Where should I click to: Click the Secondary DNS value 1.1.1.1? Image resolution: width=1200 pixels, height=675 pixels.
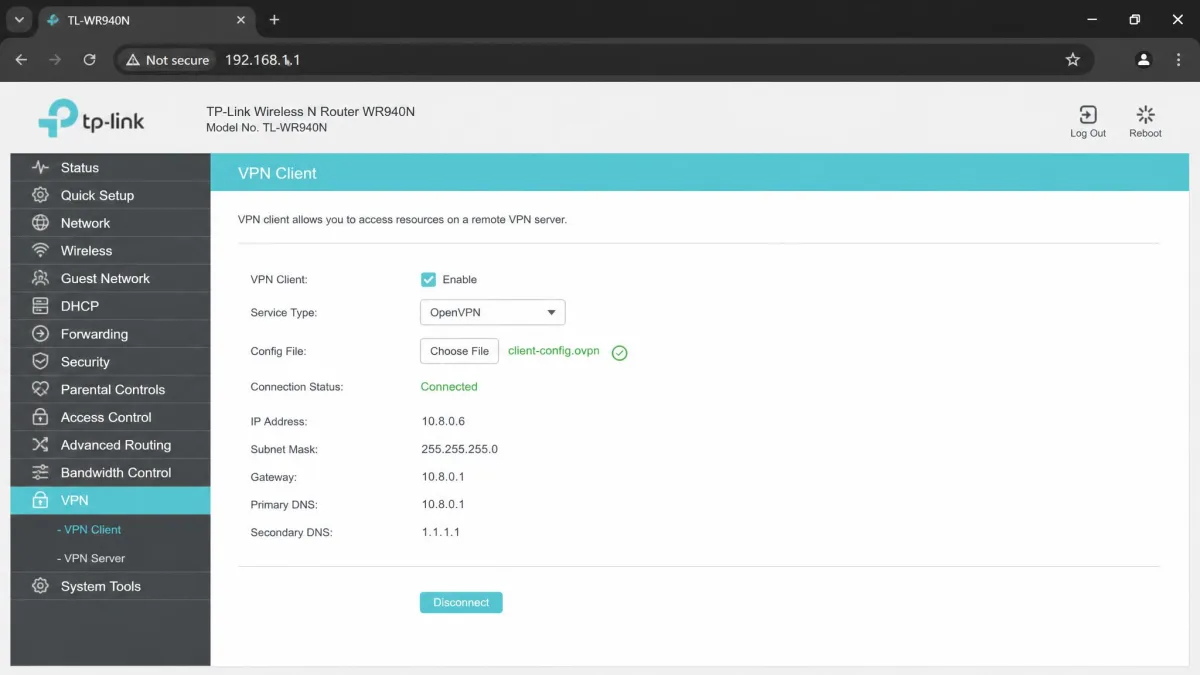(441, 532)
